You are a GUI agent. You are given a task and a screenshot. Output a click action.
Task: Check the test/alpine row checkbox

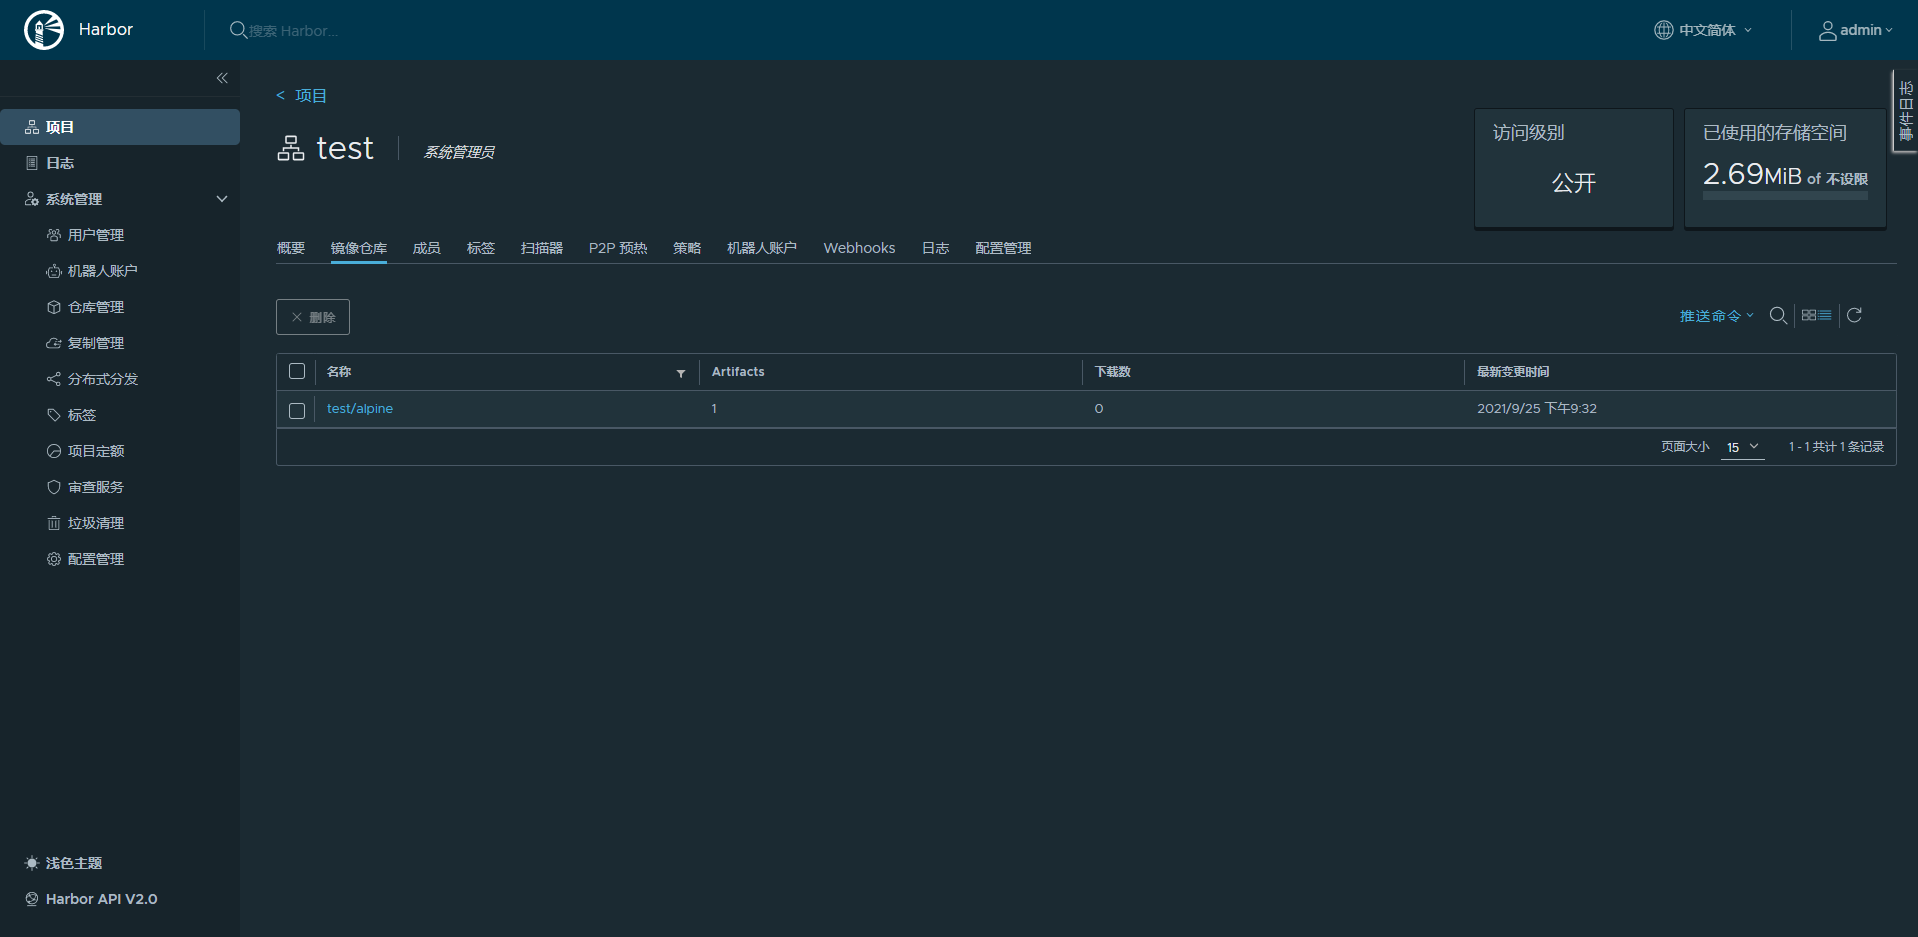point(297,411)
